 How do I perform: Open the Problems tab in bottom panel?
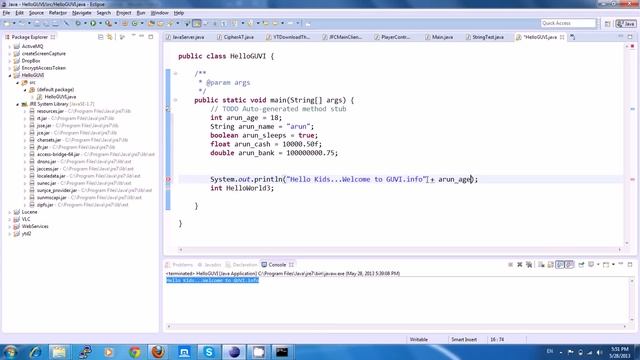(179, 265)
